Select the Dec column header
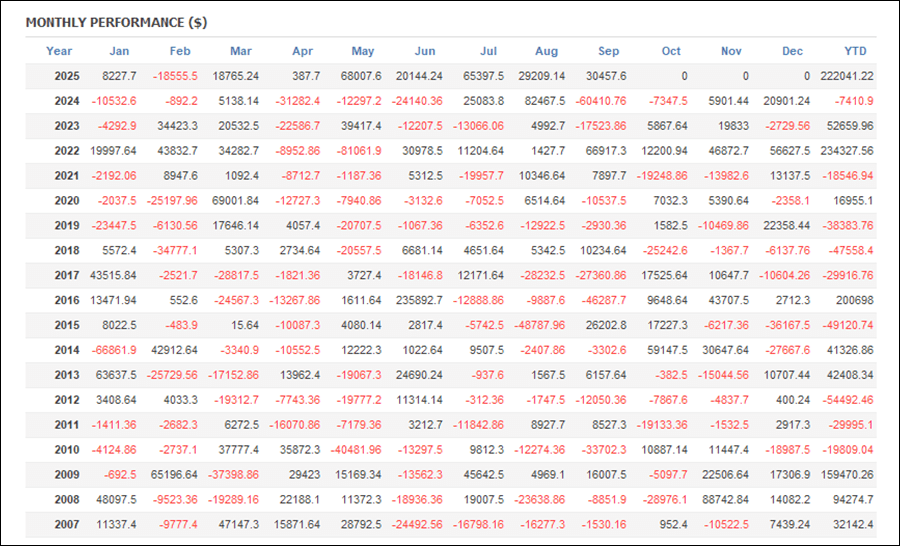The height and width of the screenshot is (546, 900). [792, 51]
